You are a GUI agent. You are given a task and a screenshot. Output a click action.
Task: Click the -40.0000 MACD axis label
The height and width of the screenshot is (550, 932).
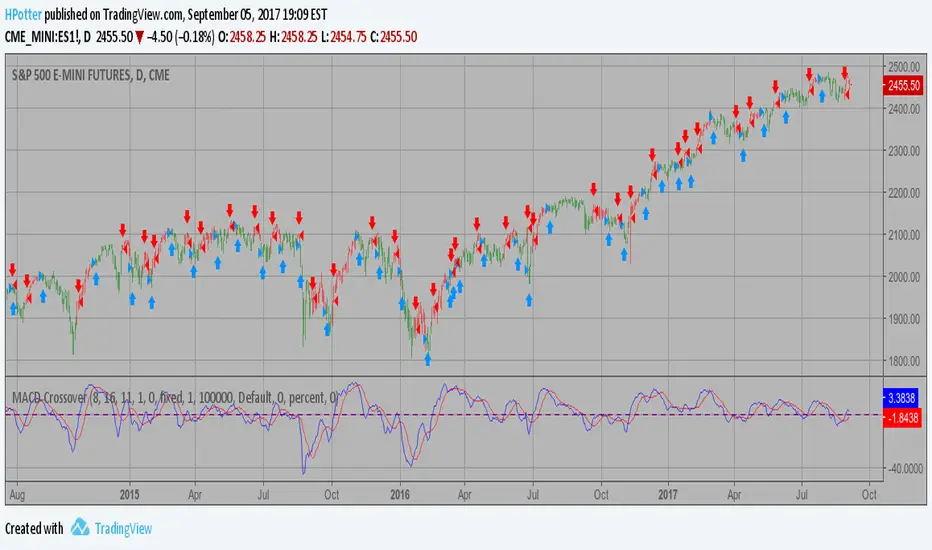pos(905,469)
